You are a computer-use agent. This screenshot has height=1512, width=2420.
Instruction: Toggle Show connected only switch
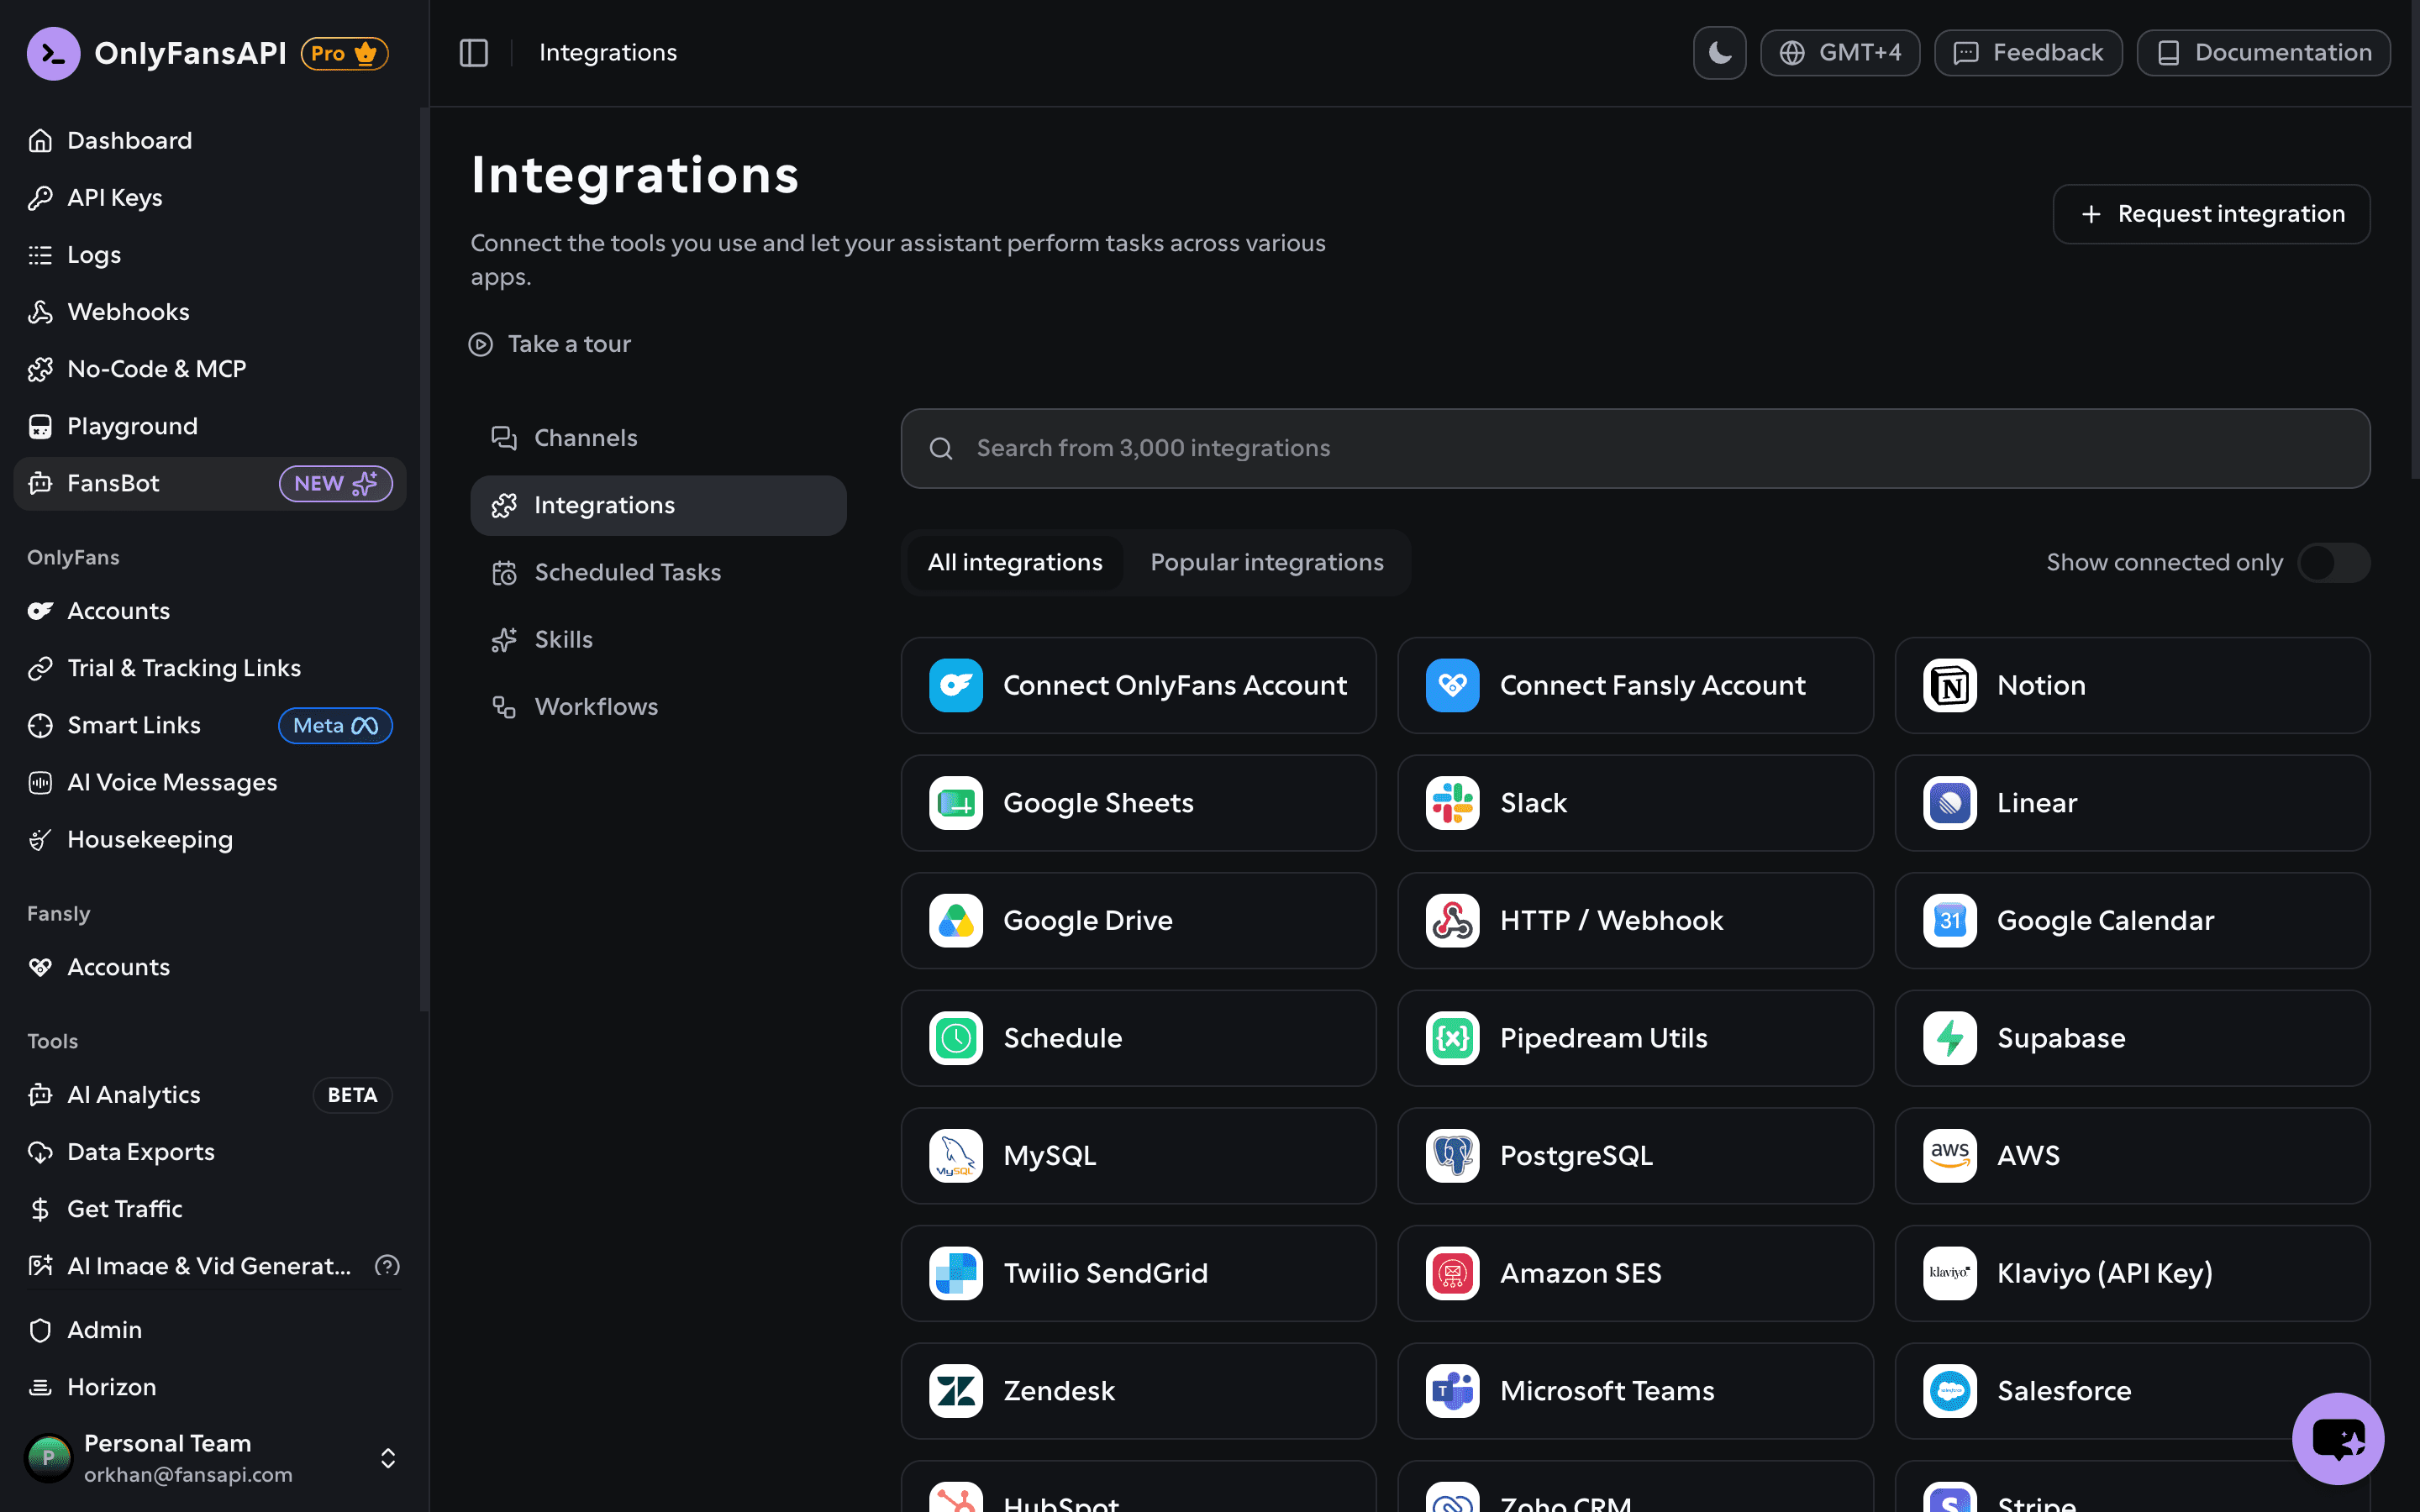click(2334, 563)
